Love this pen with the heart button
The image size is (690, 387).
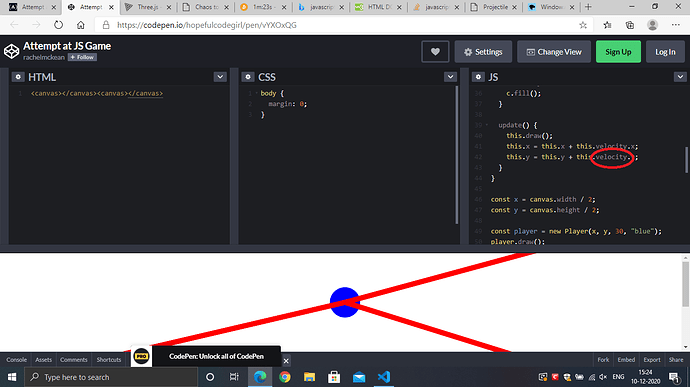coord(435,52)
